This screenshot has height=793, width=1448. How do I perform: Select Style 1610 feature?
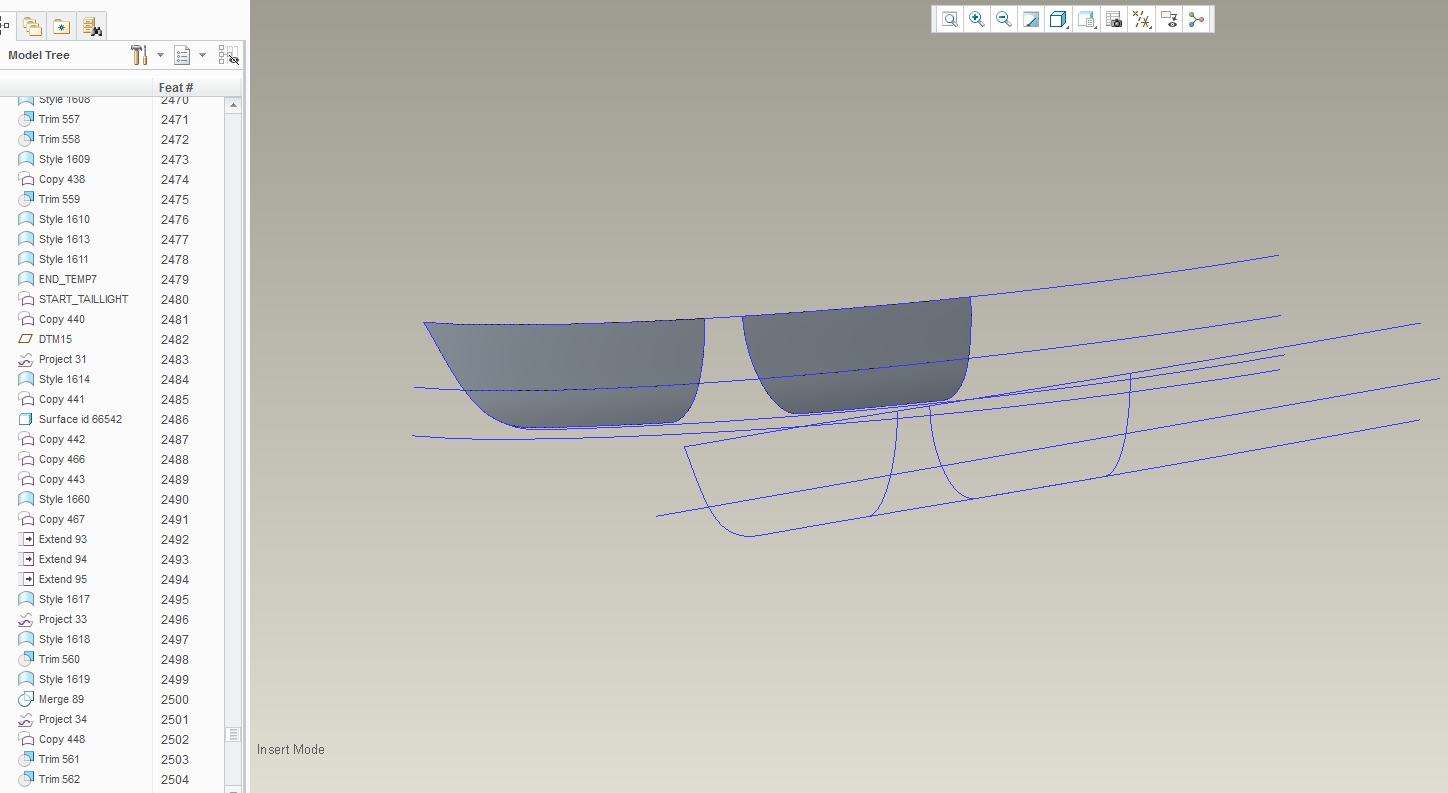point(64,219)
